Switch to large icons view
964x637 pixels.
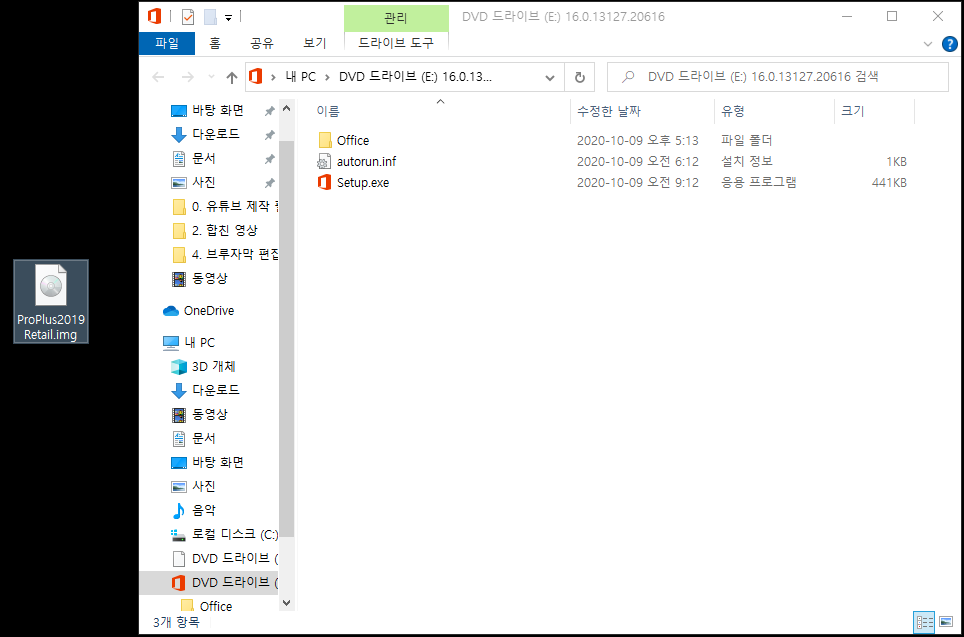[946, 622]
